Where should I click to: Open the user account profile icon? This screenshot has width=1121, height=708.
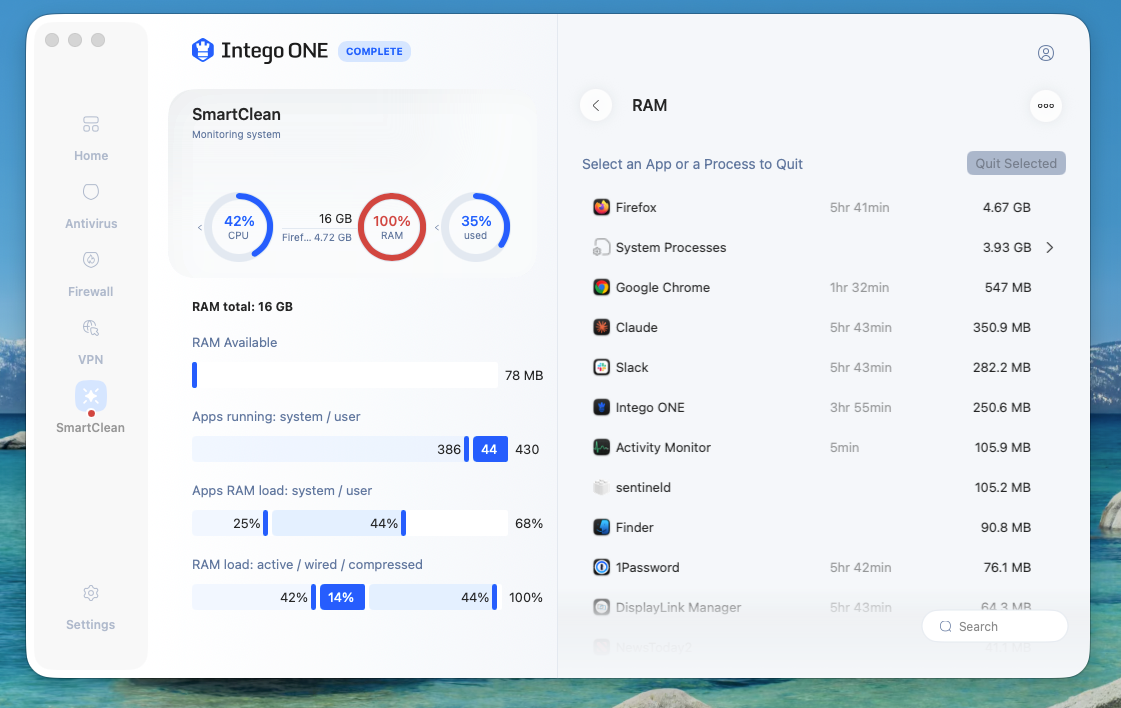tap(1046, 53)
